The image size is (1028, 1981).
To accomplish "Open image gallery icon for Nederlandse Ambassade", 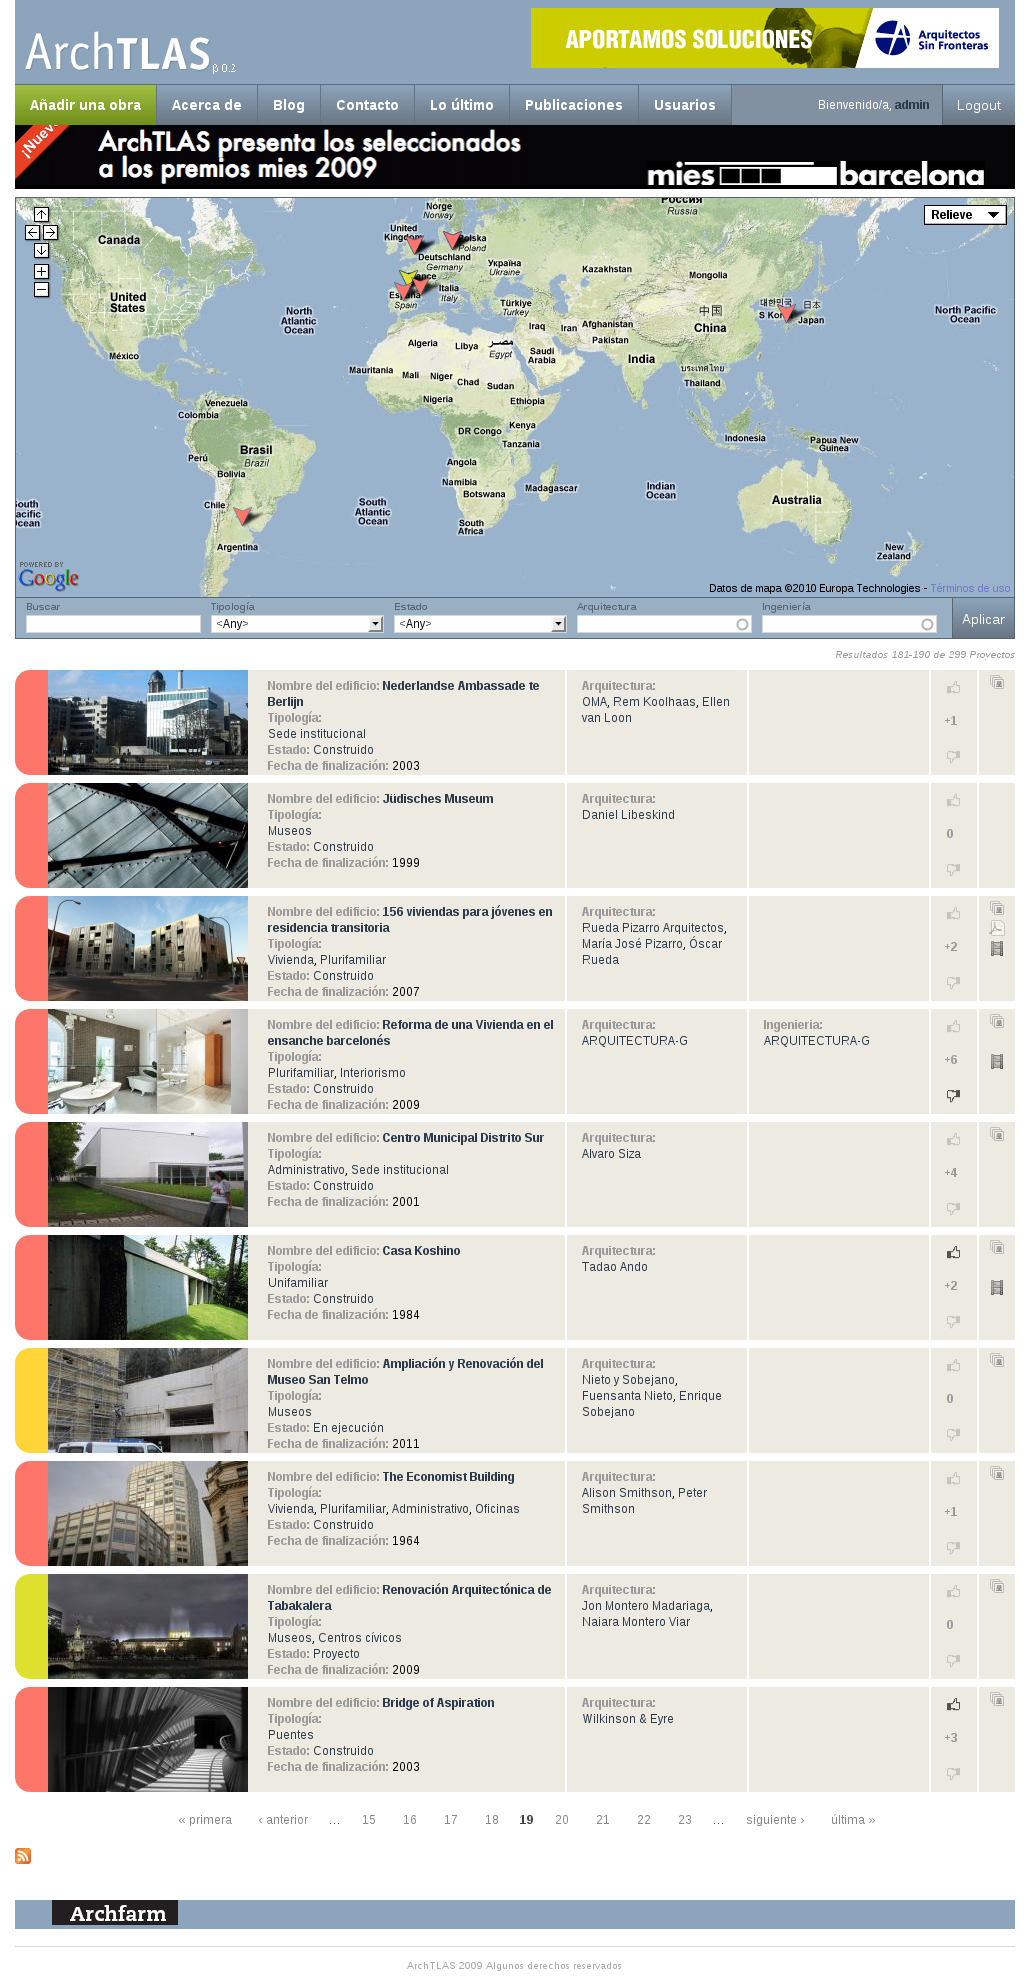I will 997,682.
